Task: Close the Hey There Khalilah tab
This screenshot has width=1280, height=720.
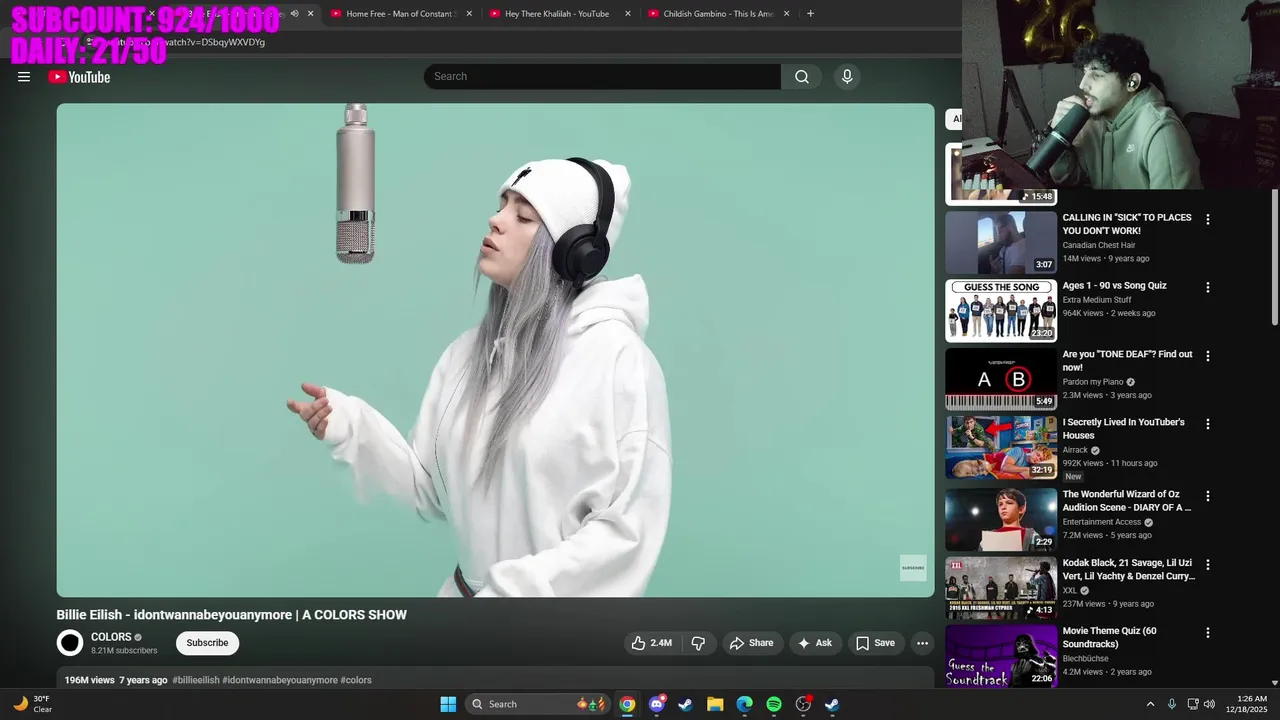Action: point(628,14)
